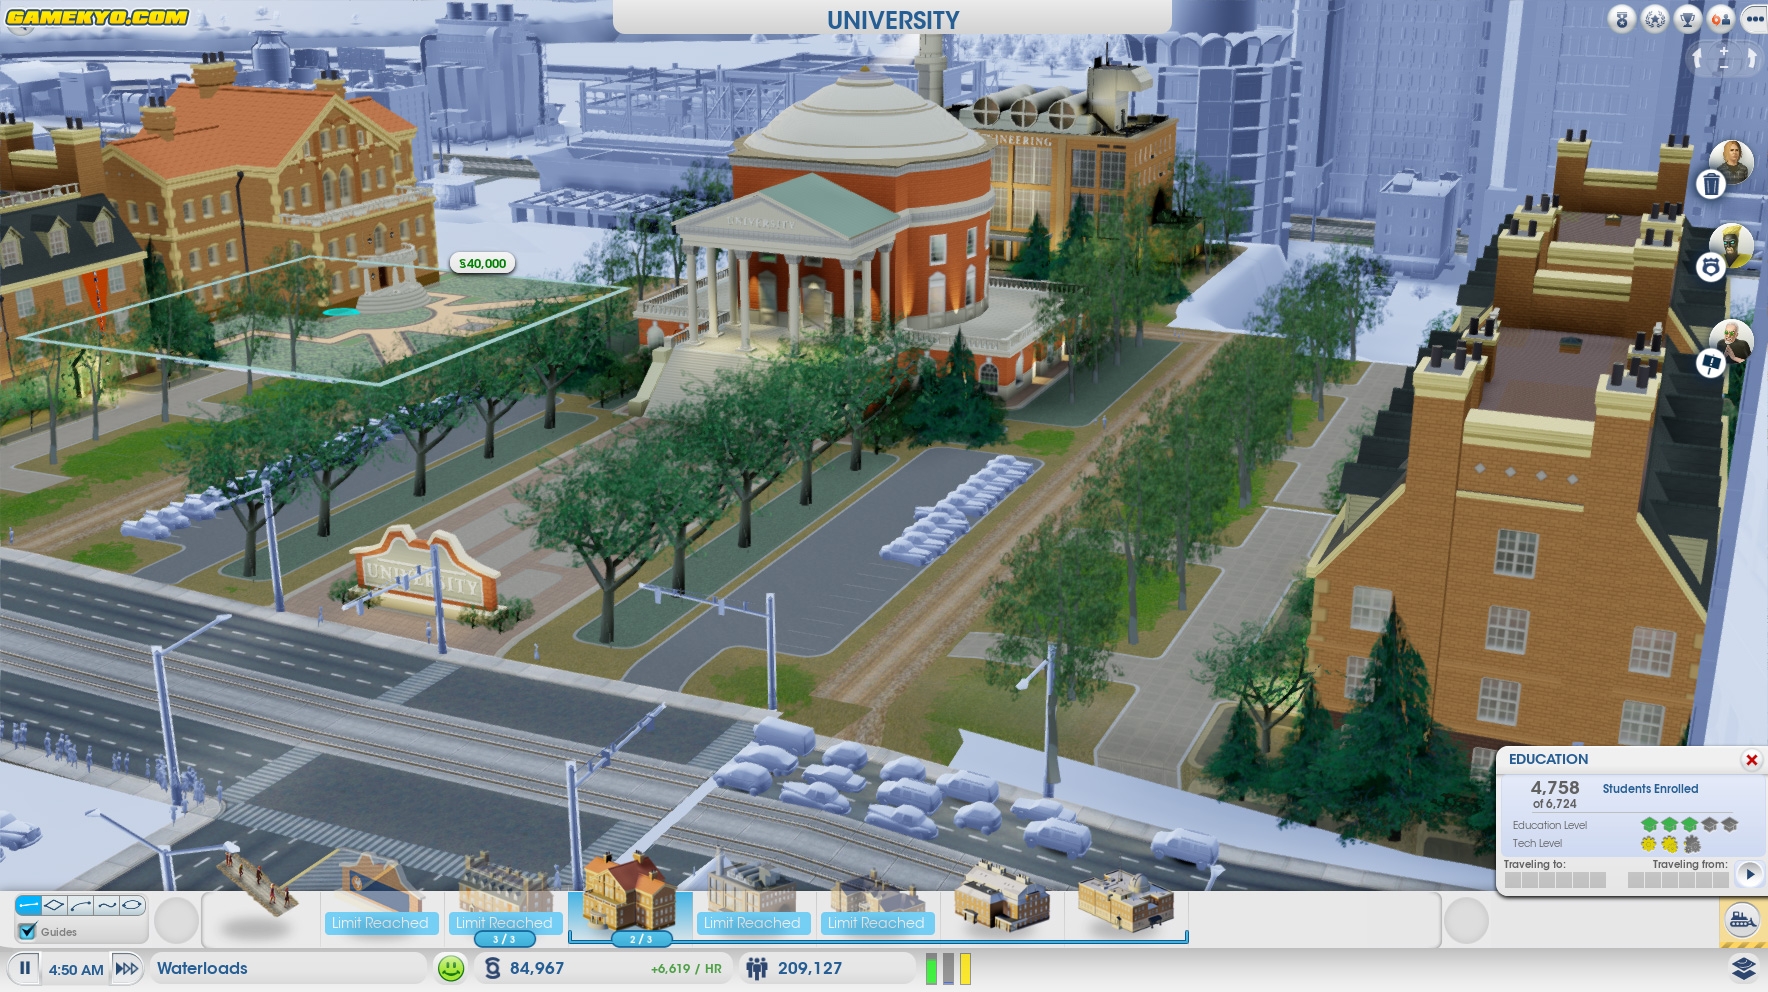Expand Education panel with play arrow
Image resolution: width=1768 pixels, height=992 pixels.
[1749, 874]
